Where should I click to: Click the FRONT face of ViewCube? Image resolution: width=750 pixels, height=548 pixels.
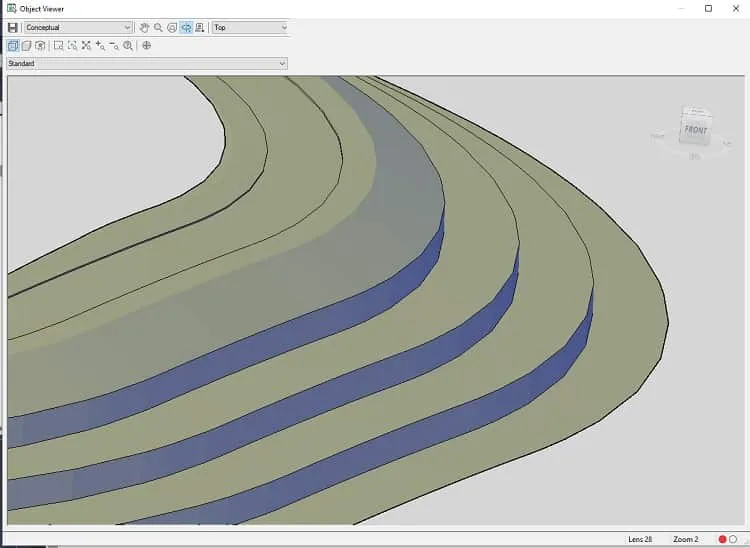695,130
